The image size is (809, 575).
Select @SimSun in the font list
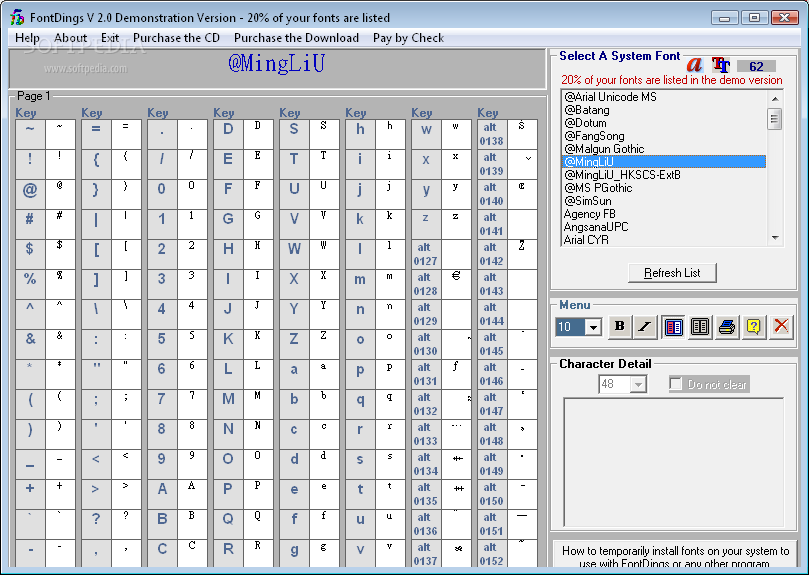click(664, 201)
